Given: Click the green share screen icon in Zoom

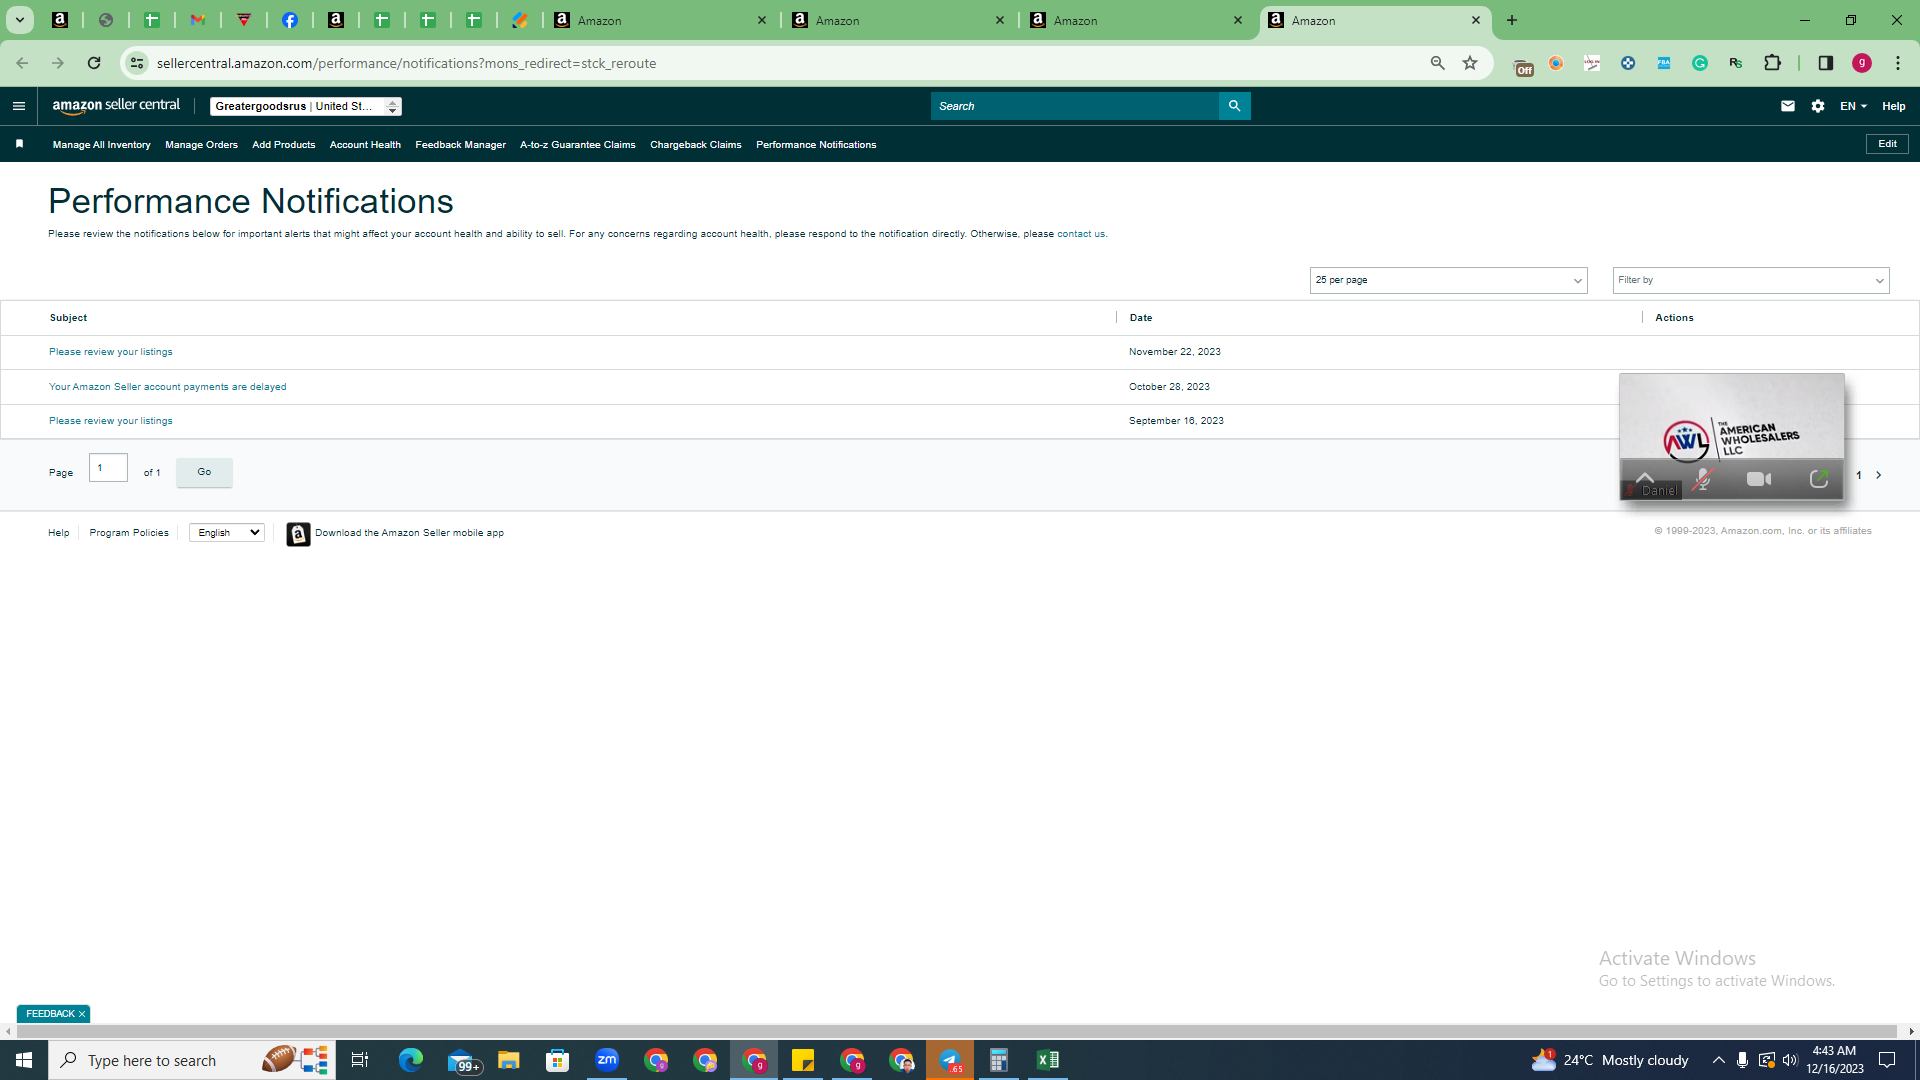Looking at the screenshot, I should 1819,480.
